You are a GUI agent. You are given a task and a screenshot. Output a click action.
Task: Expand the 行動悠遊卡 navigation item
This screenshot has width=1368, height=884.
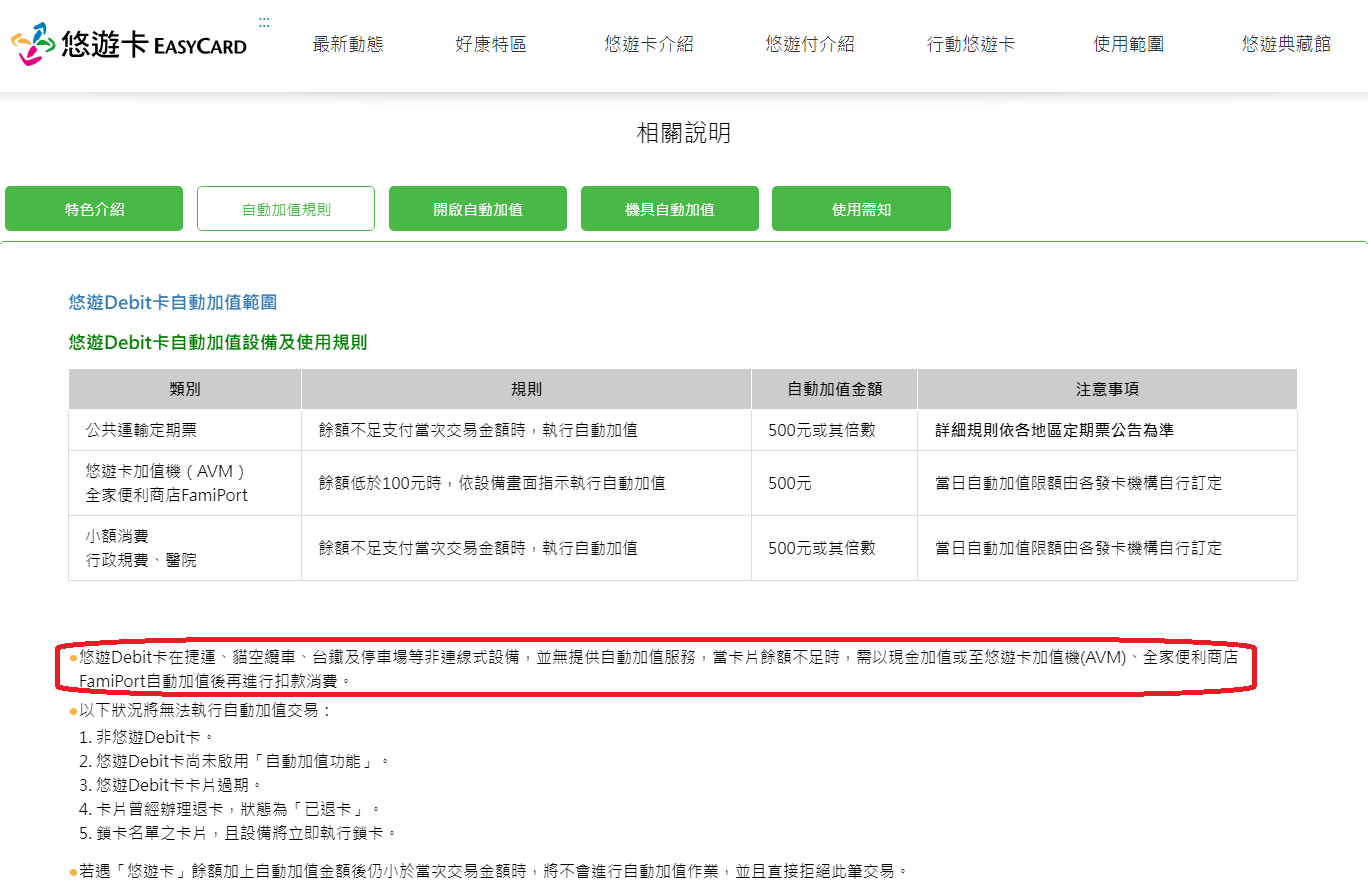point(971,44)
